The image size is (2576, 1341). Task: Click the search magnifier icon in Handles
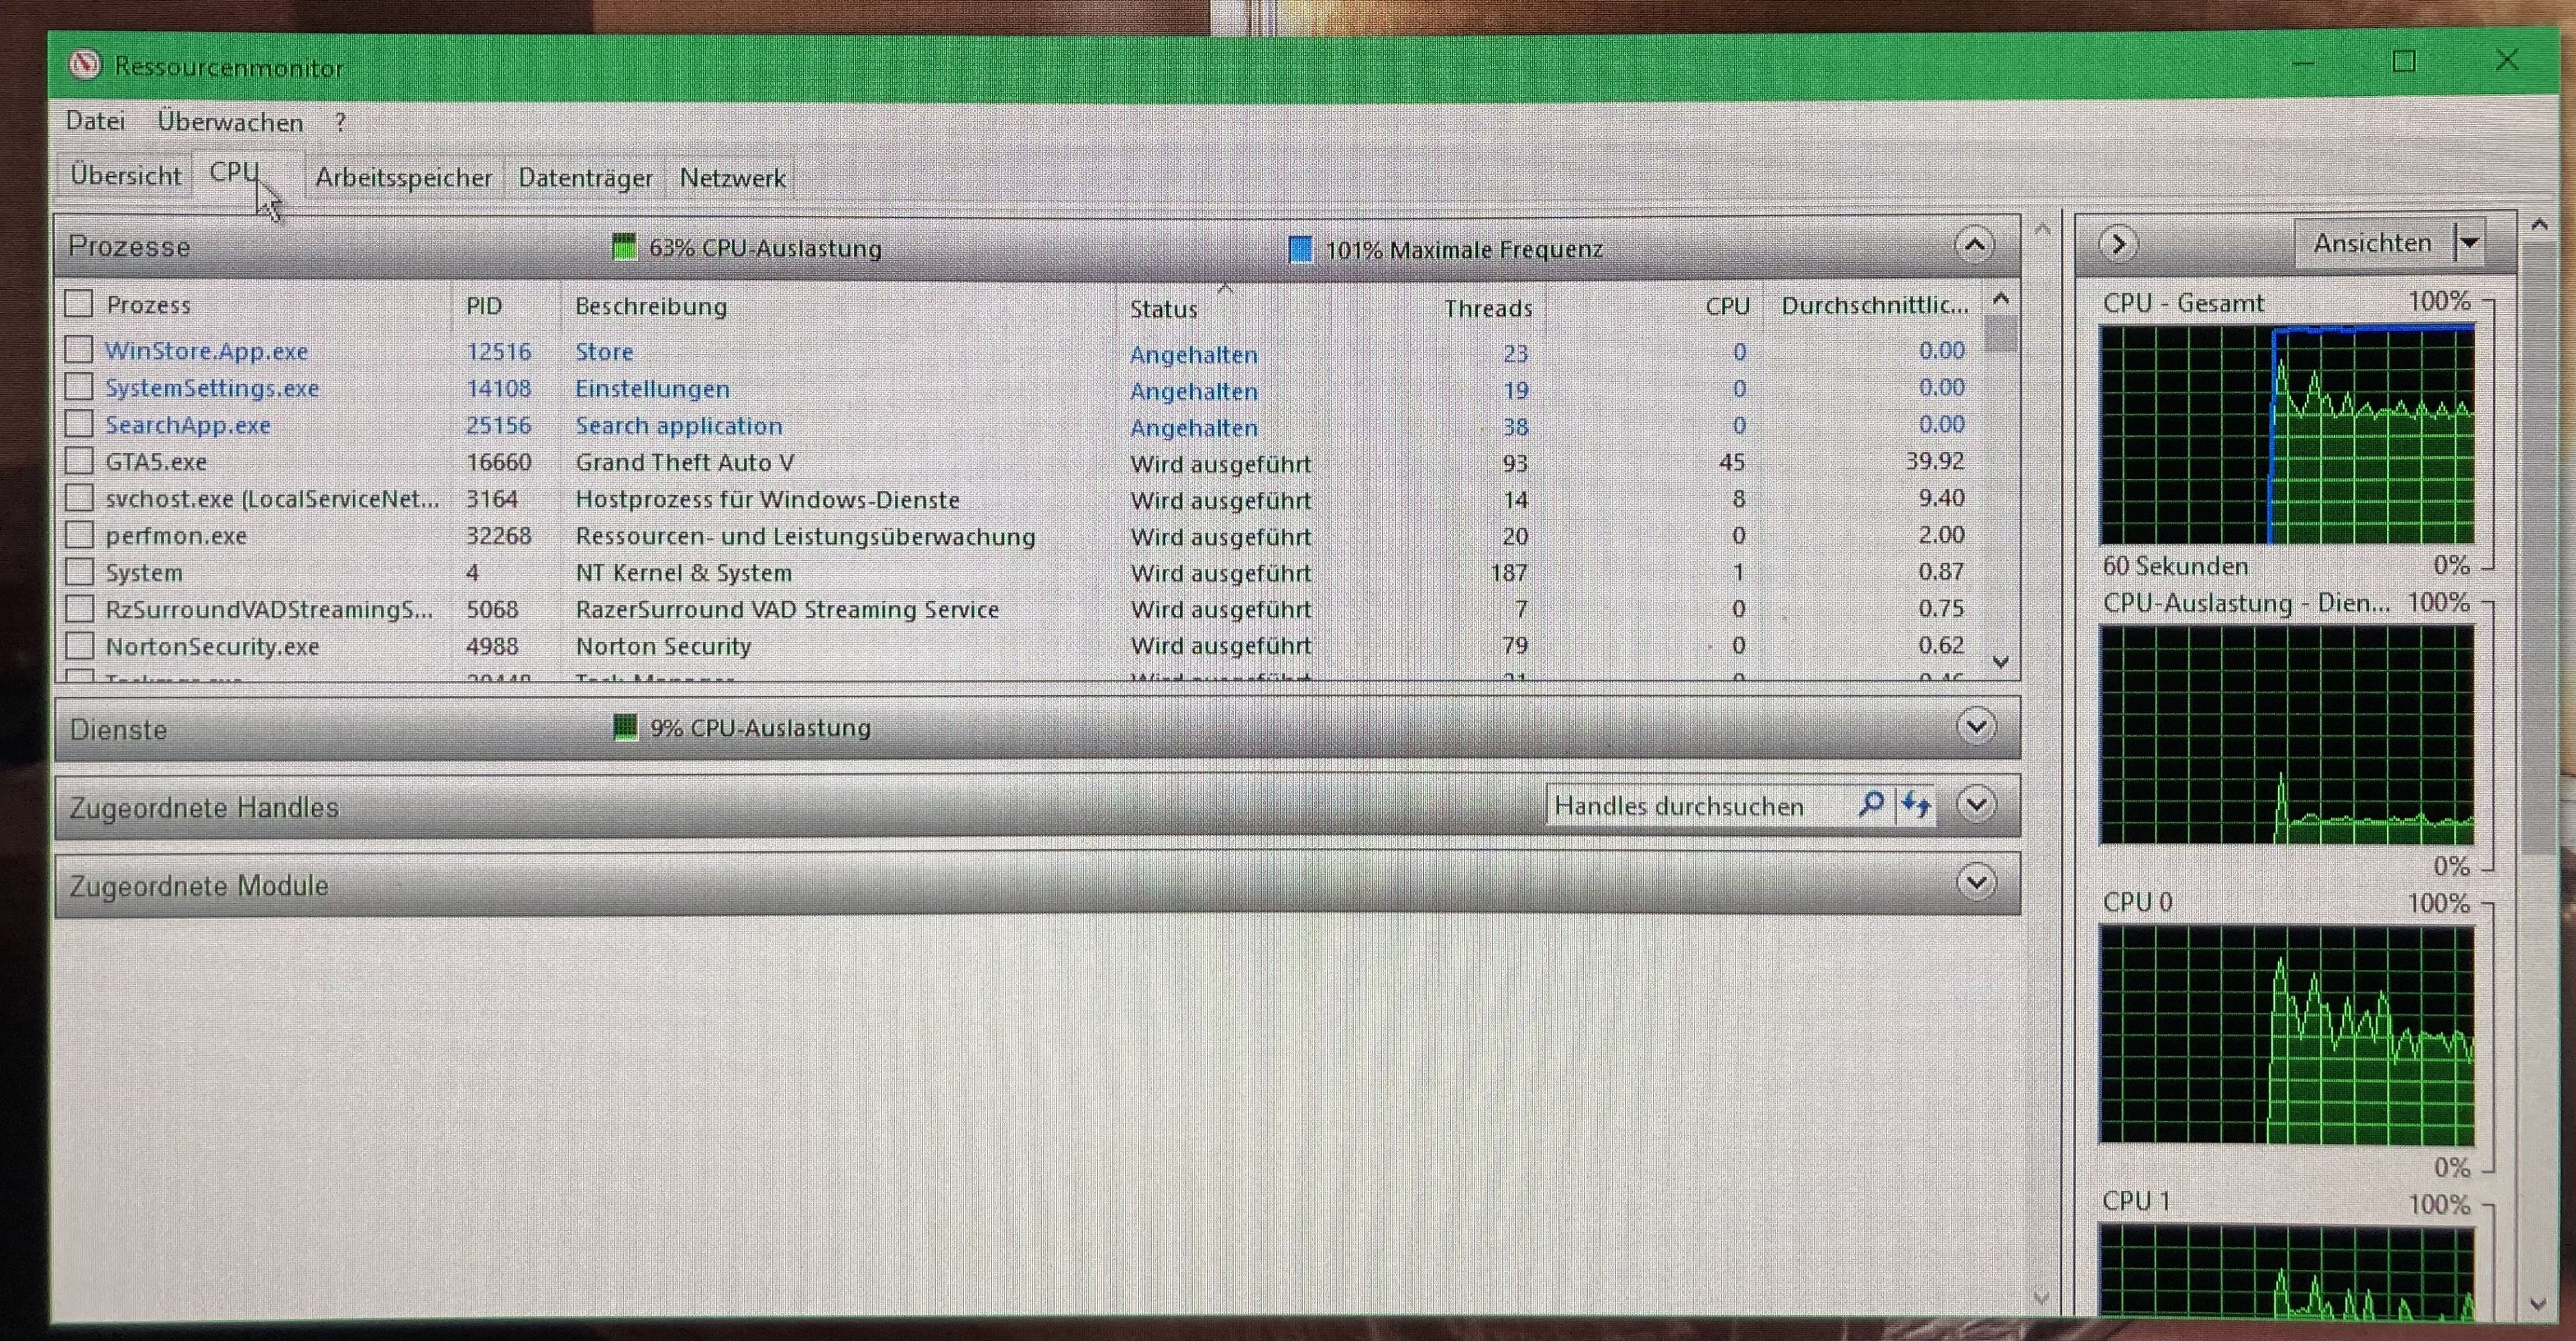click(1871, 804)
